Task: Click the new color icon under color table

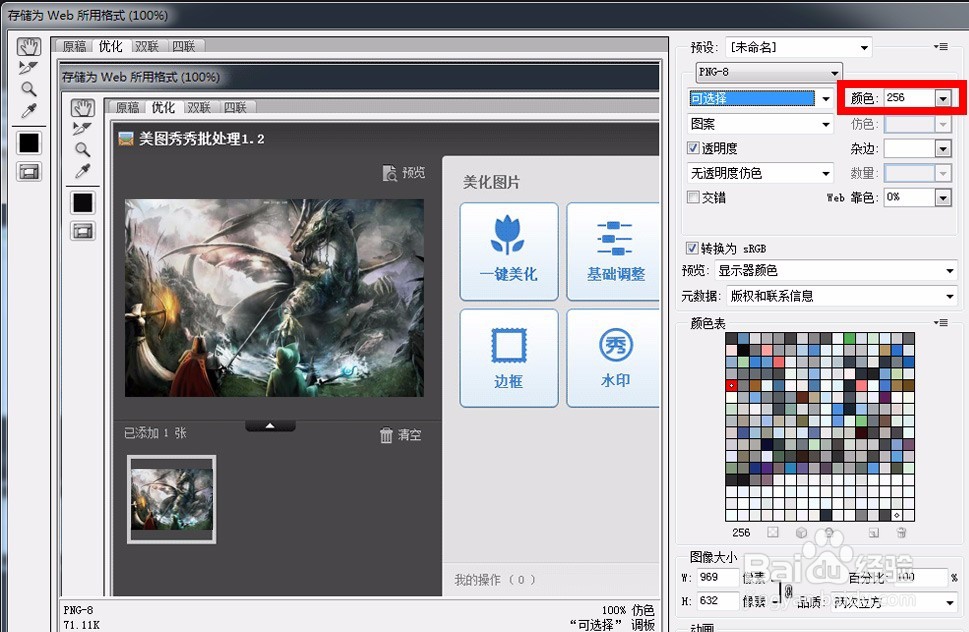Action: coord(873,533)
